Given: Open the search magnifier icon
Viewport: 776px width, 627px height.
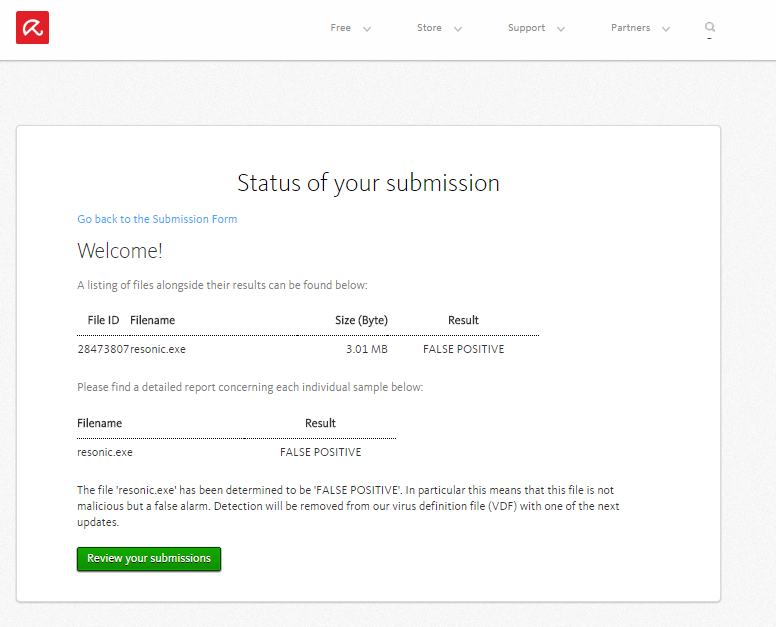Looking at the screenshot, I should [x=710, y=27].
